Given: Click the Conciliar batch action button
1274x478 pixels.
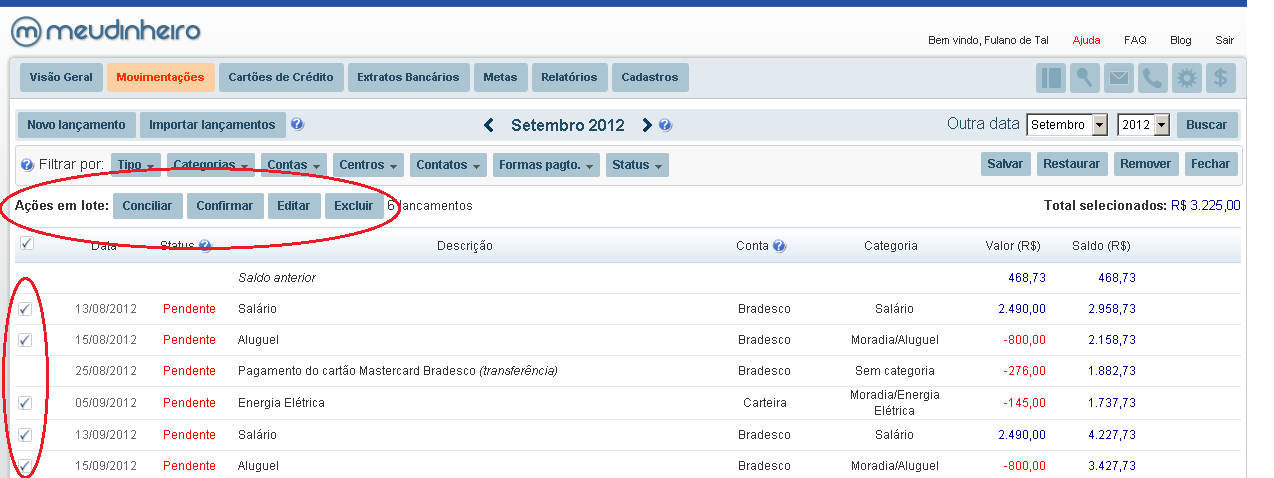Looking at the screenshot, I should coord(147,206).
